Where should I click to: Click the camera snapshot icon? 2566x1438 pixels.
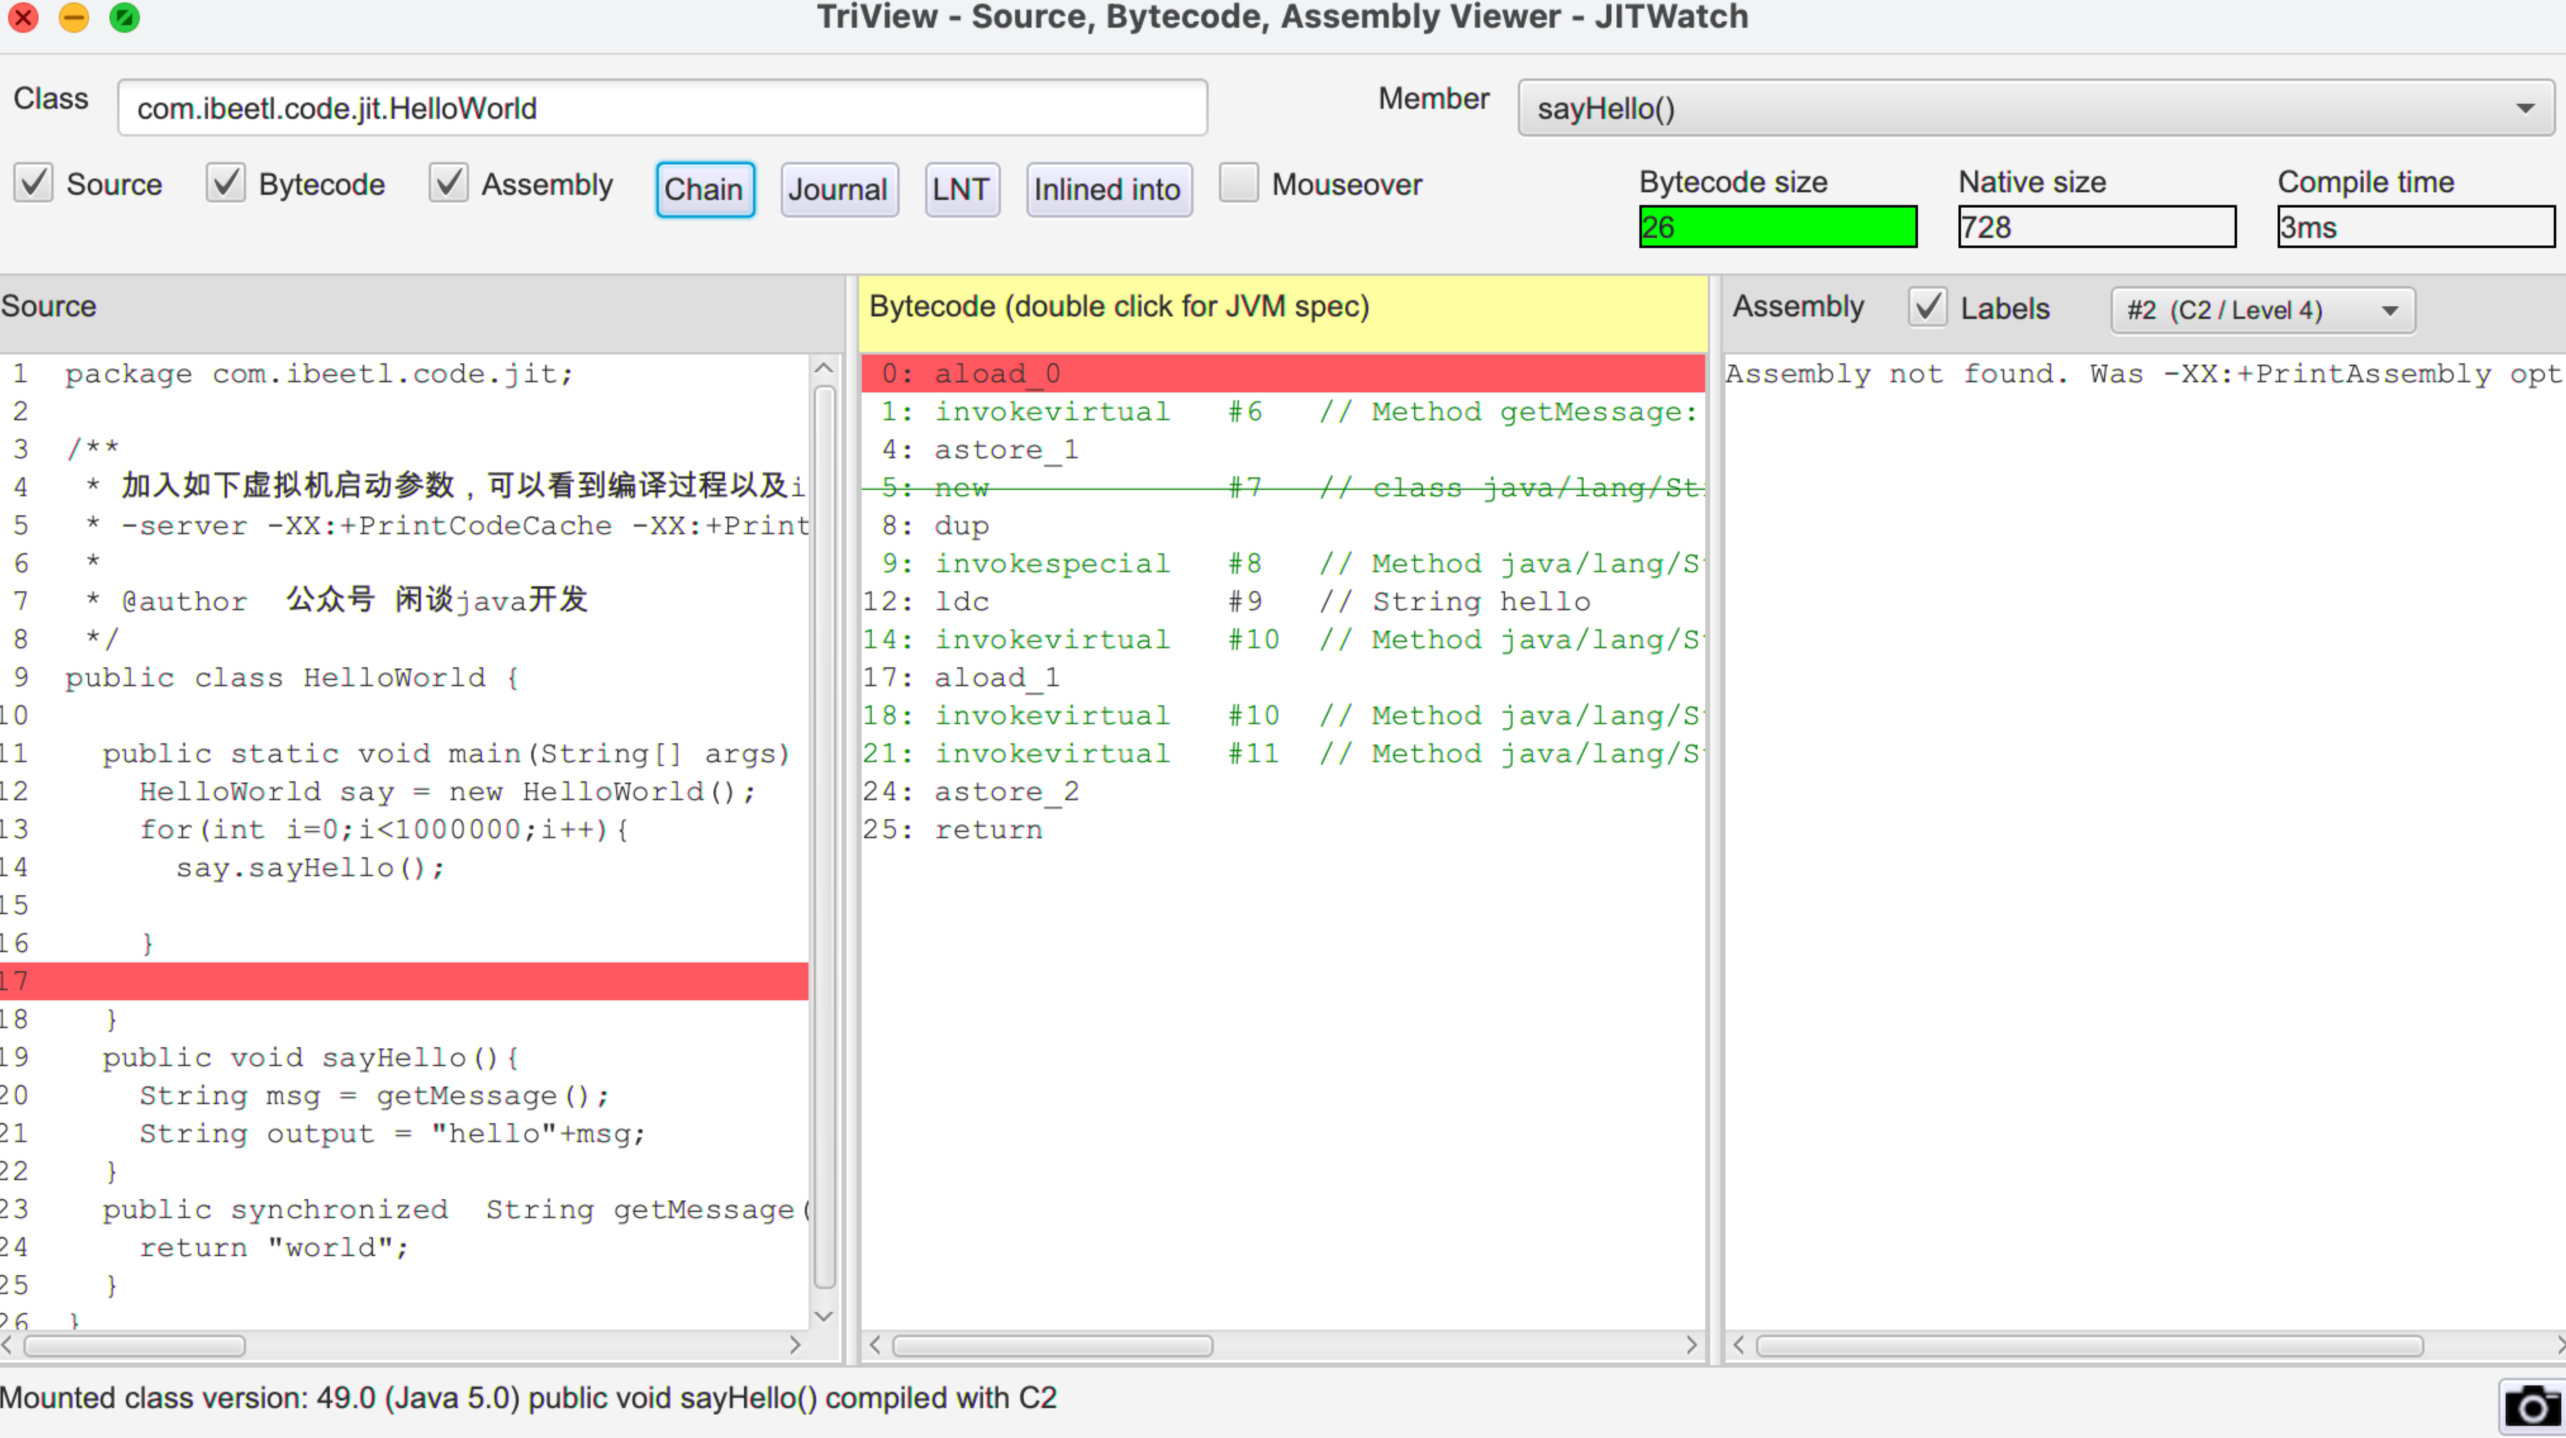(2531, 1407)
